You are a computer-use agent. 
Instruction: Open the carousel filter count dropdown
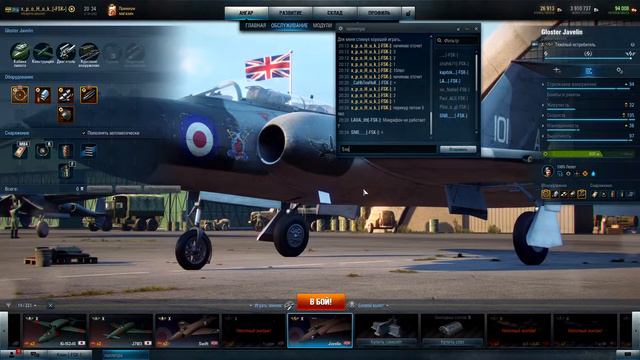[27, 305]
